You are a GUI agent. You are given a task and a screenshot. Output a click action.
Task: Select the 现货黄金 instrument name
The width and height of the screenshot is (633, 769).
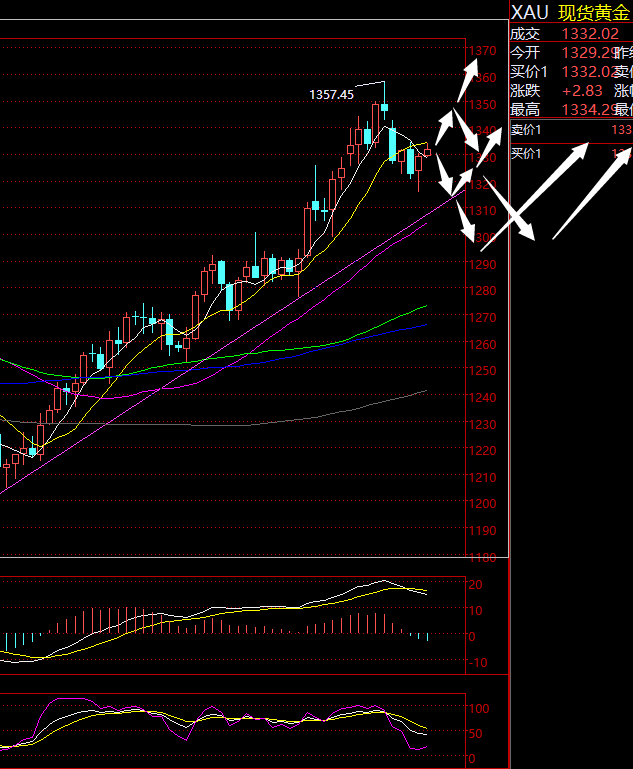[x=594, y=13]
